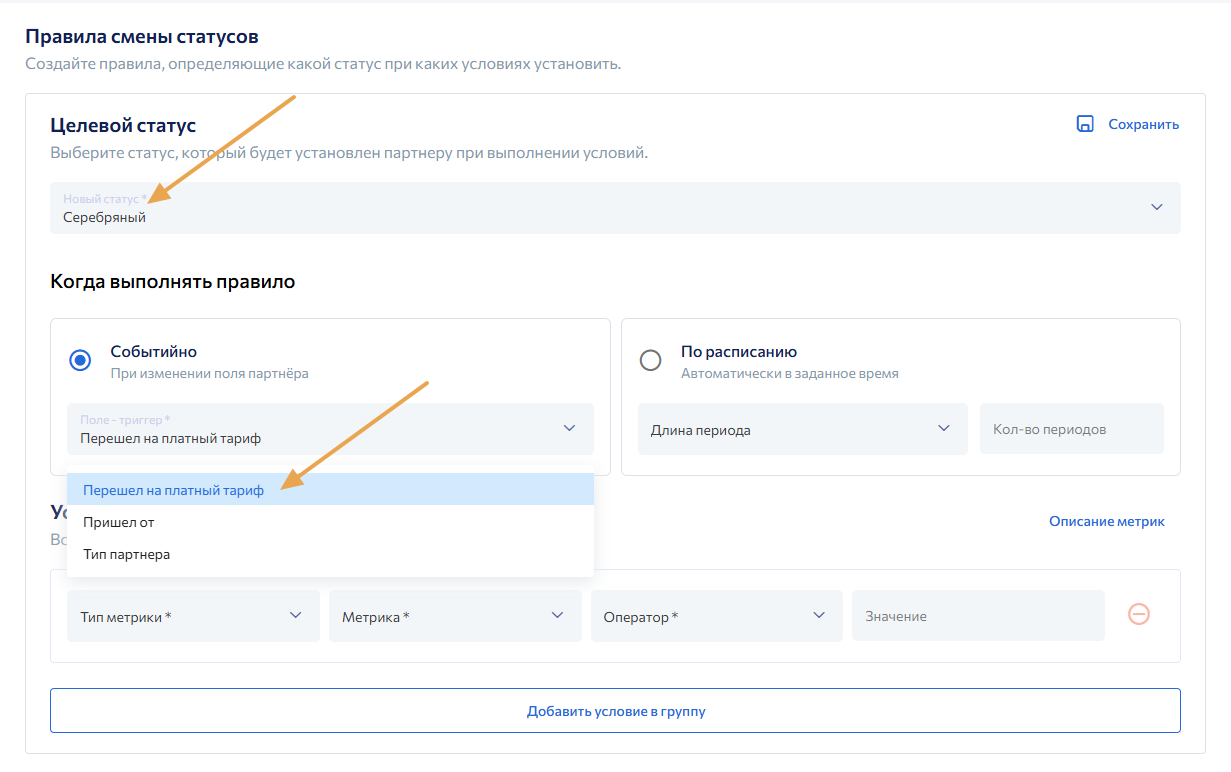Open the Оператор dropdown

pos(716,616)
